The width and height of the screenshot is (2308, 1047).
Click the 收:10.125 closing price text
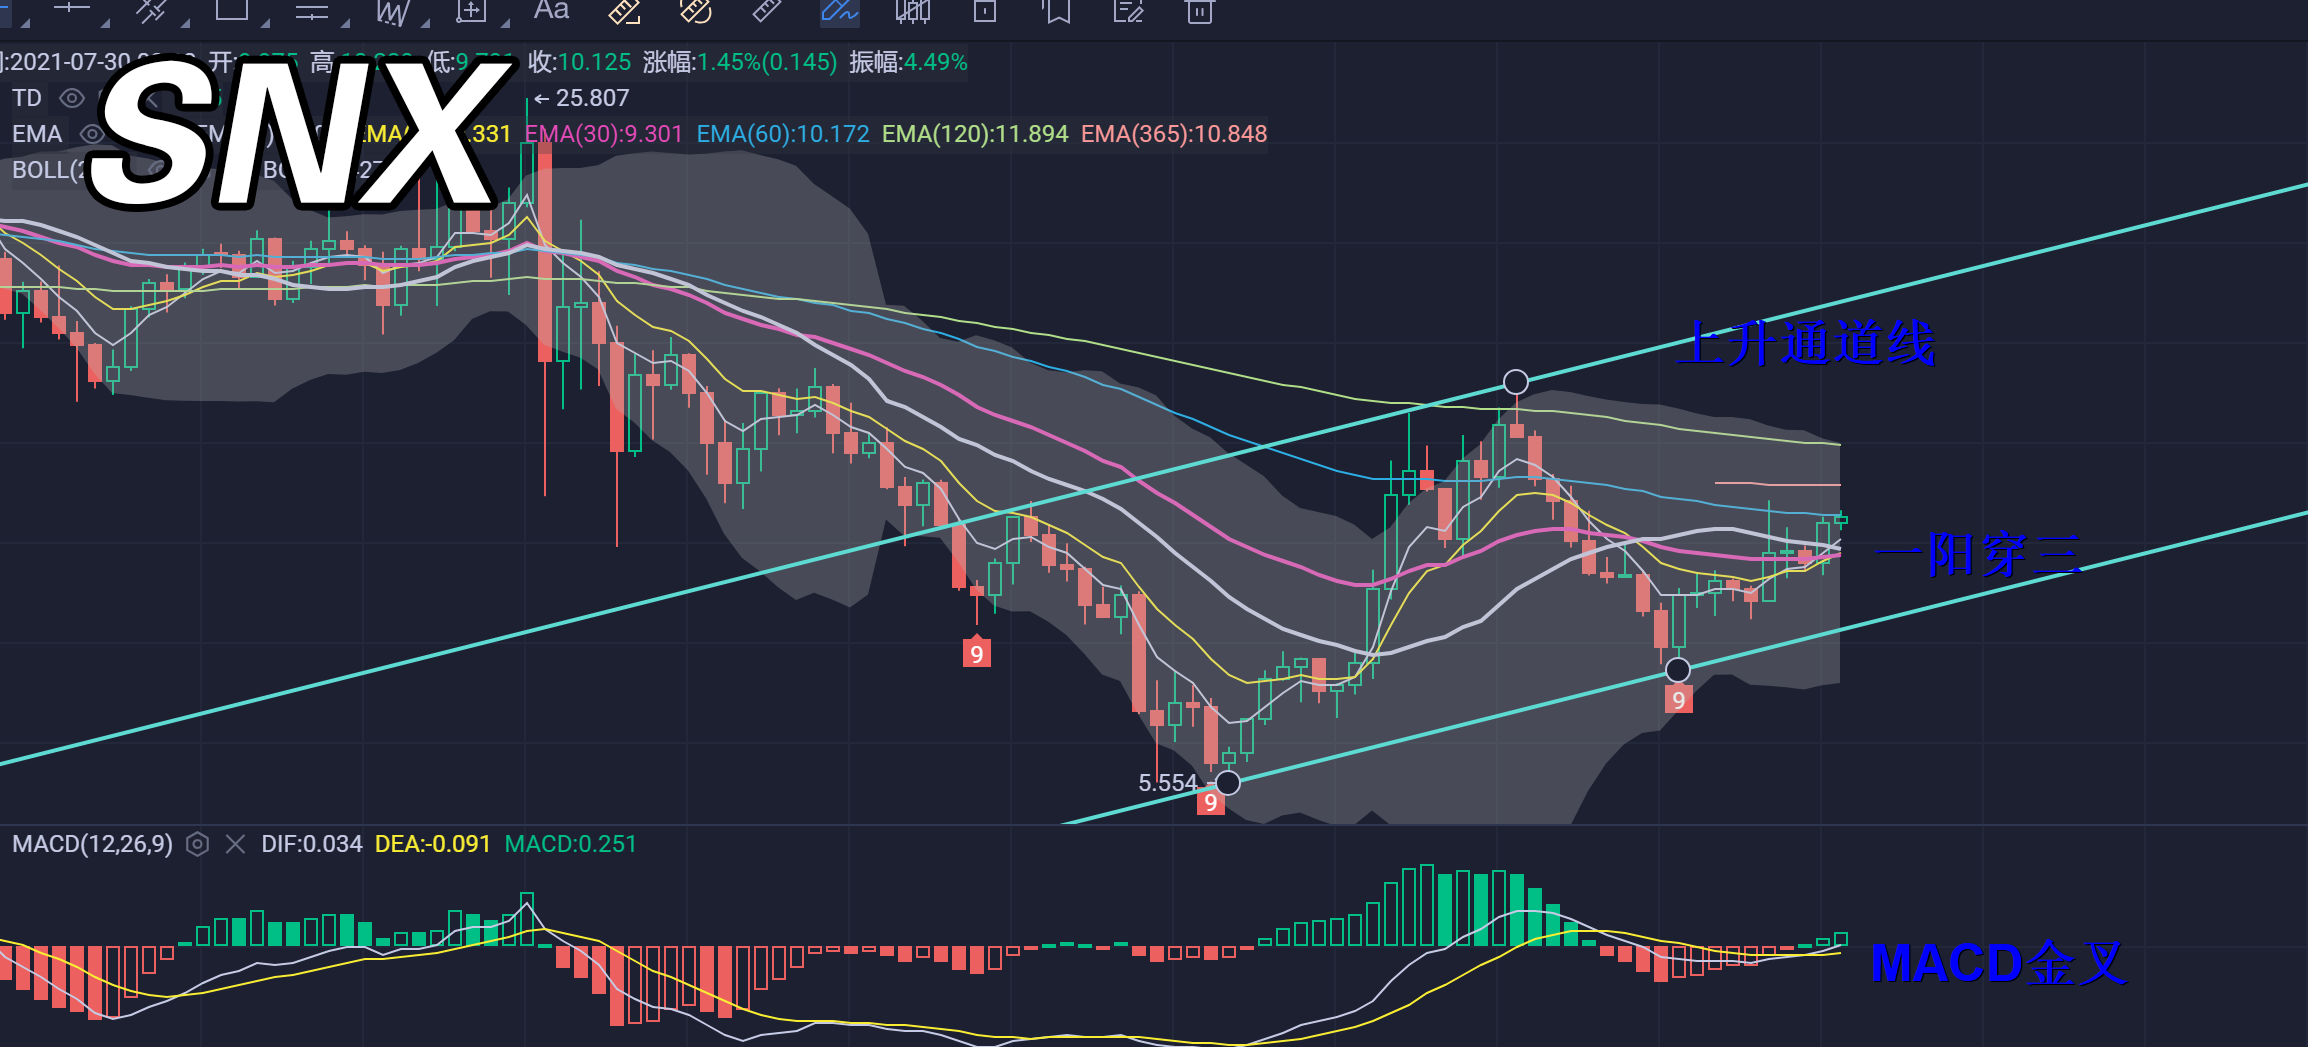580,62
